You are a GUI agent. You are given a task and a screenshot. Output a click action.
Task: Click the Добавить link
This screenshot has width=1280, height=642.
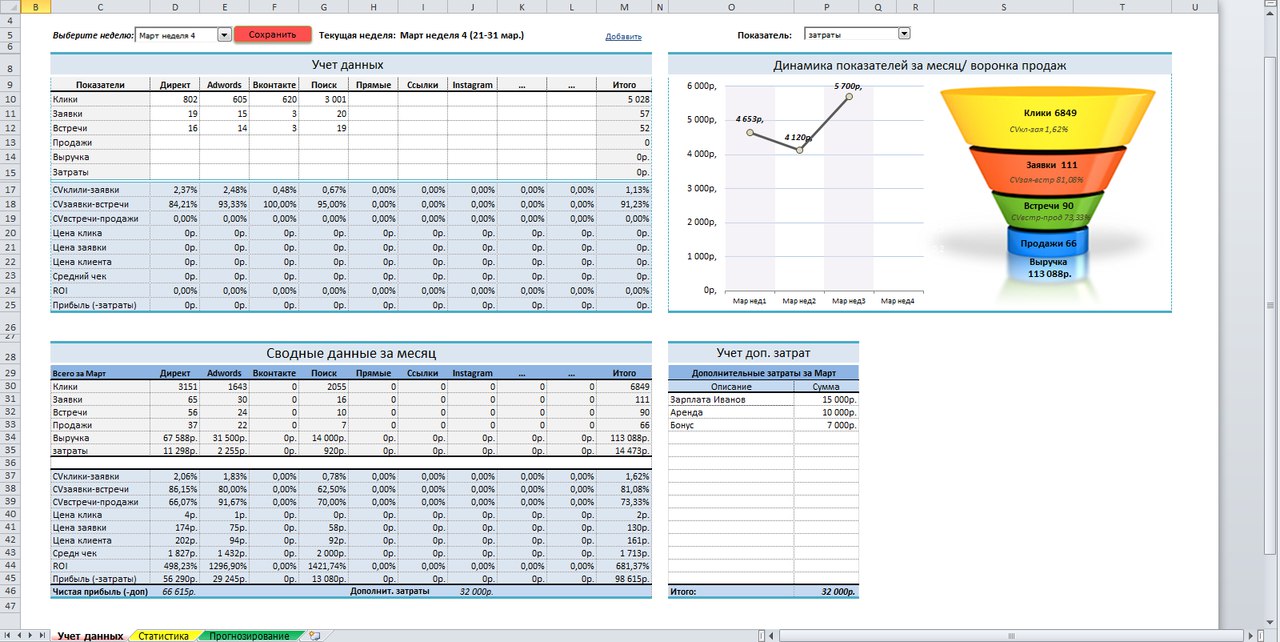pyautogui.click(x=623, y=37)
